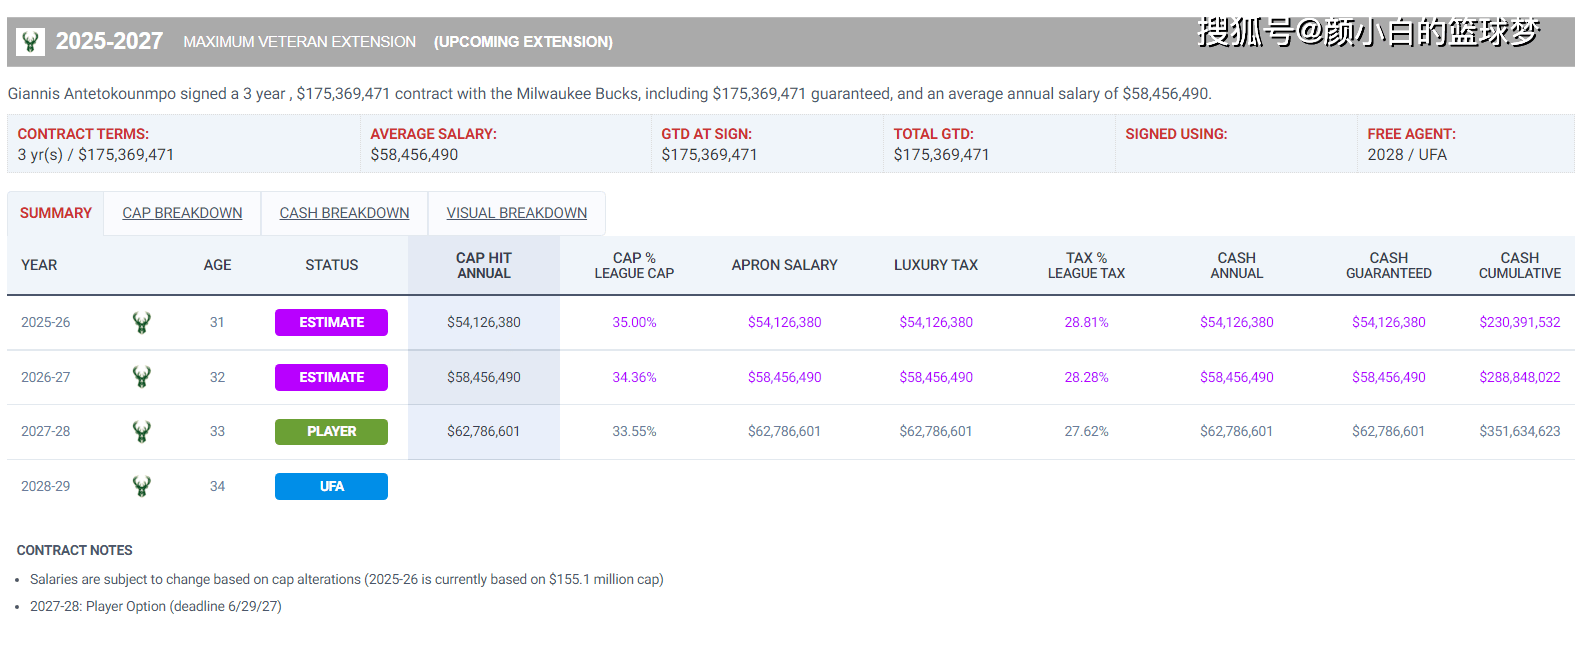Click the ESTIMATE badge for 2025-26

331,322
